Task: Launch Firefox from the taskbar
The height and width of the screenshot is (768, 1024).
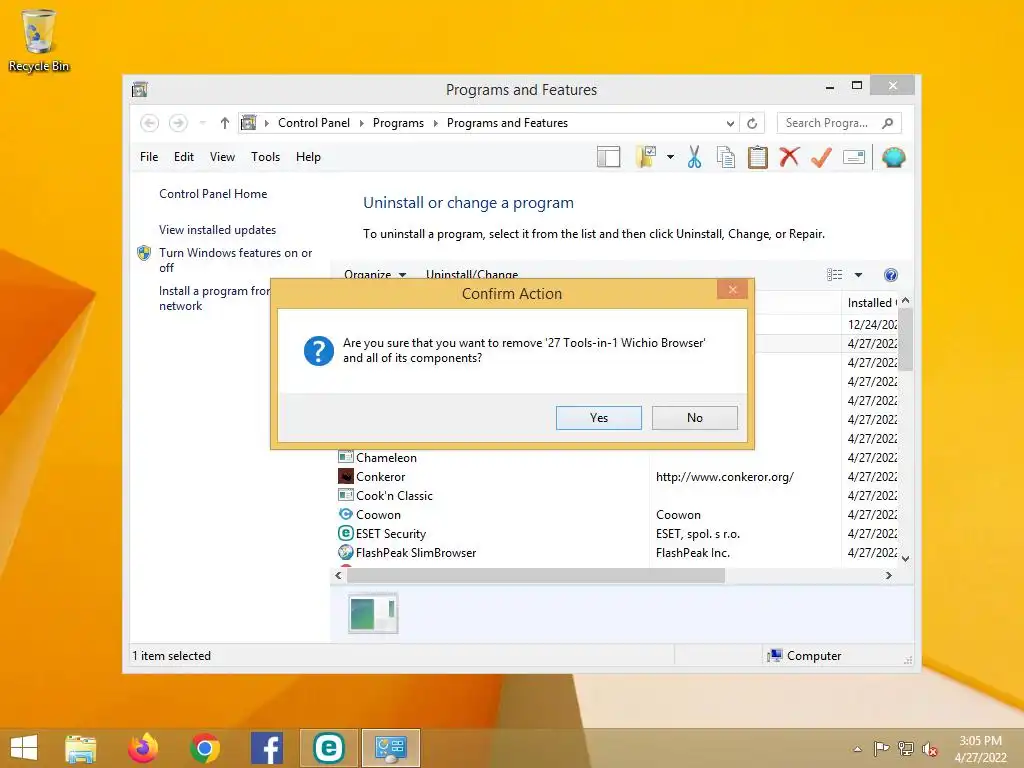Action: pos(143,748)
